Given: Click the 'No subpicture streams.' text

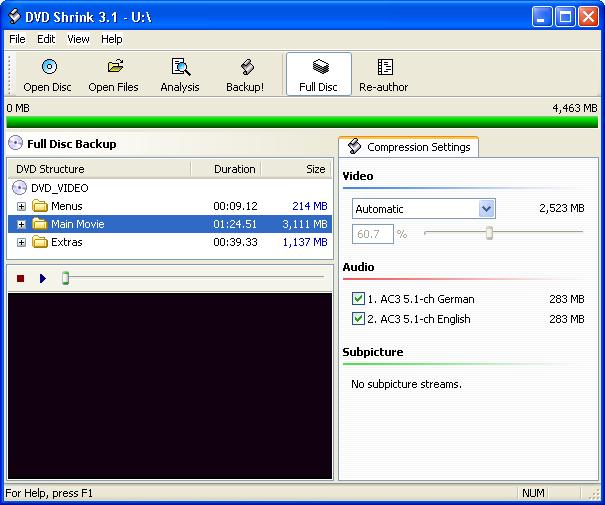Looking at the screenshot, I should (406, 384).
